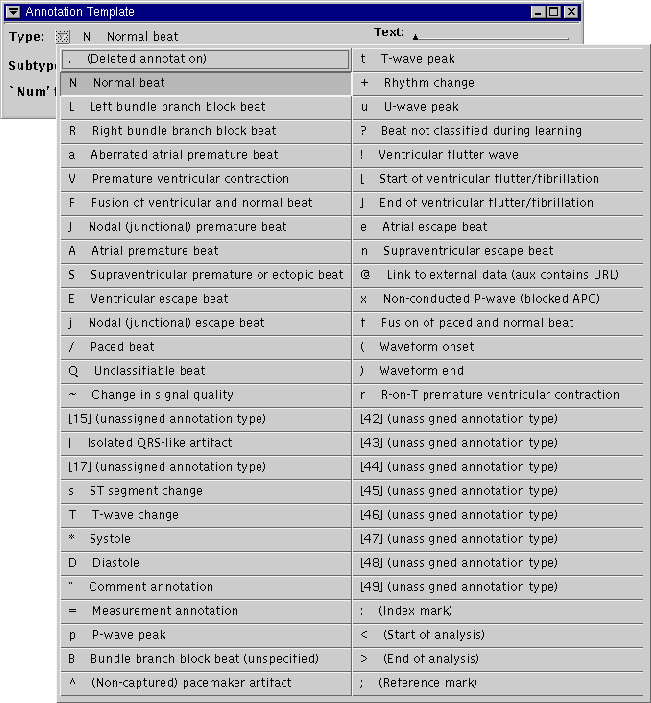
Task: Select 'Atrial premature beat' entry
Action: click(x=205, y=251)
